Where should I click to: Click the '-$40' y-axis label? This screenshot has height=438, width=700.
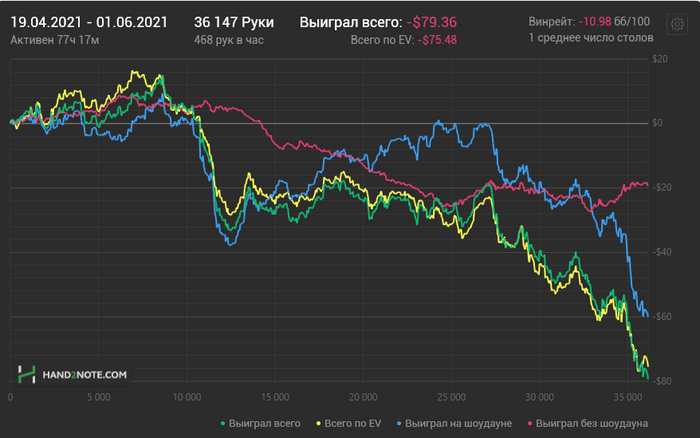(661, 252)
